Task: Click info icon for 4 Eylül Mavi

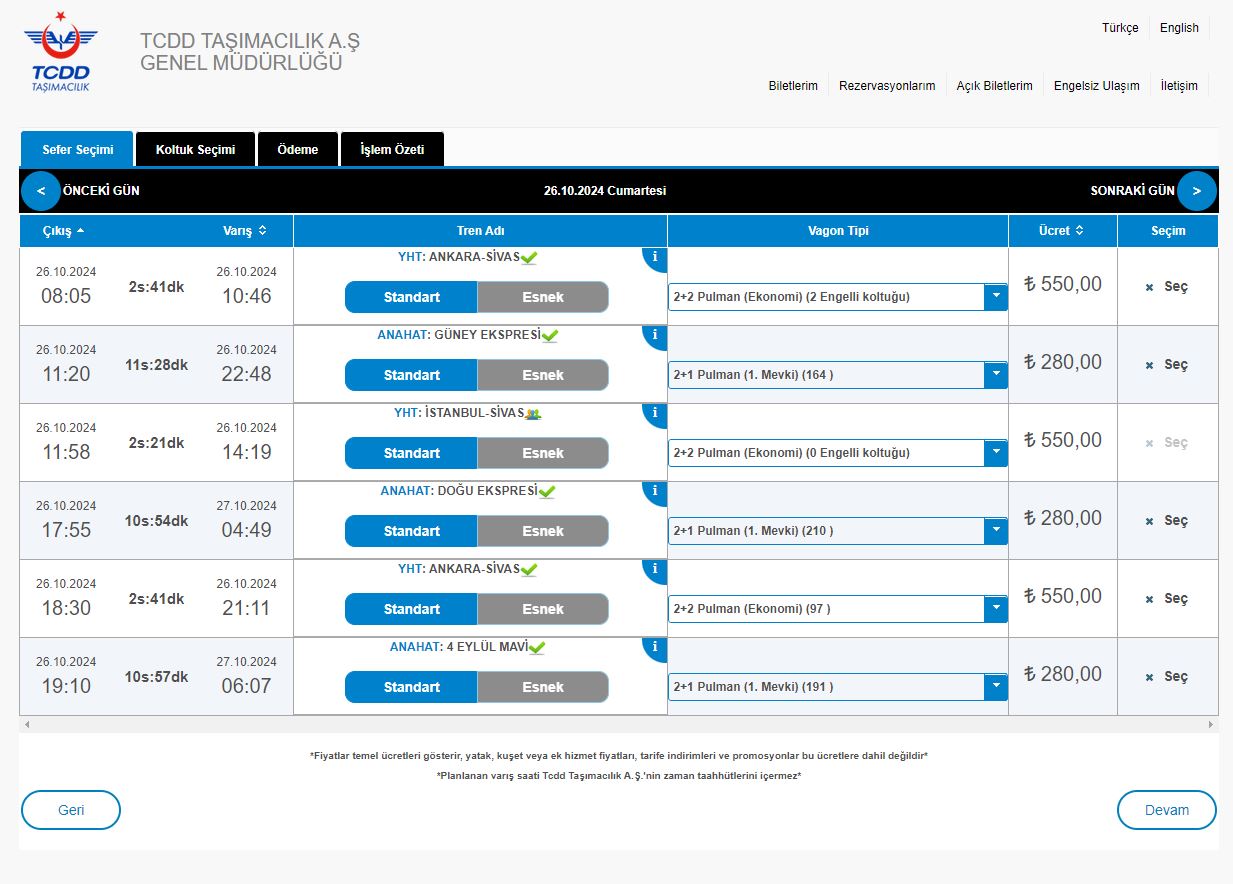Action: 655,648
